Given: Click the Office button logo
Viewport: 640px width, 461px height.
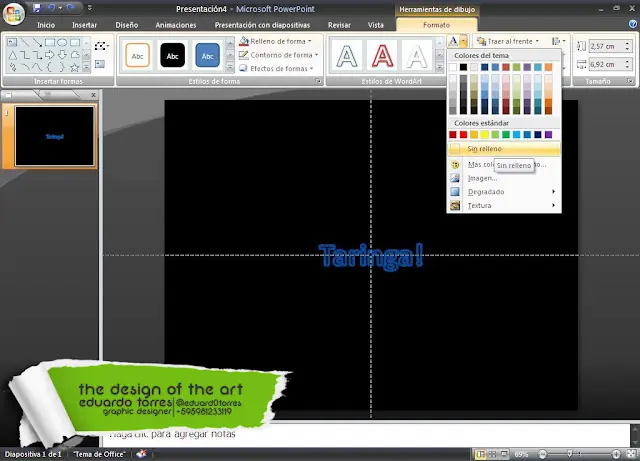Looking at the screenshot, I should [13, 11].
